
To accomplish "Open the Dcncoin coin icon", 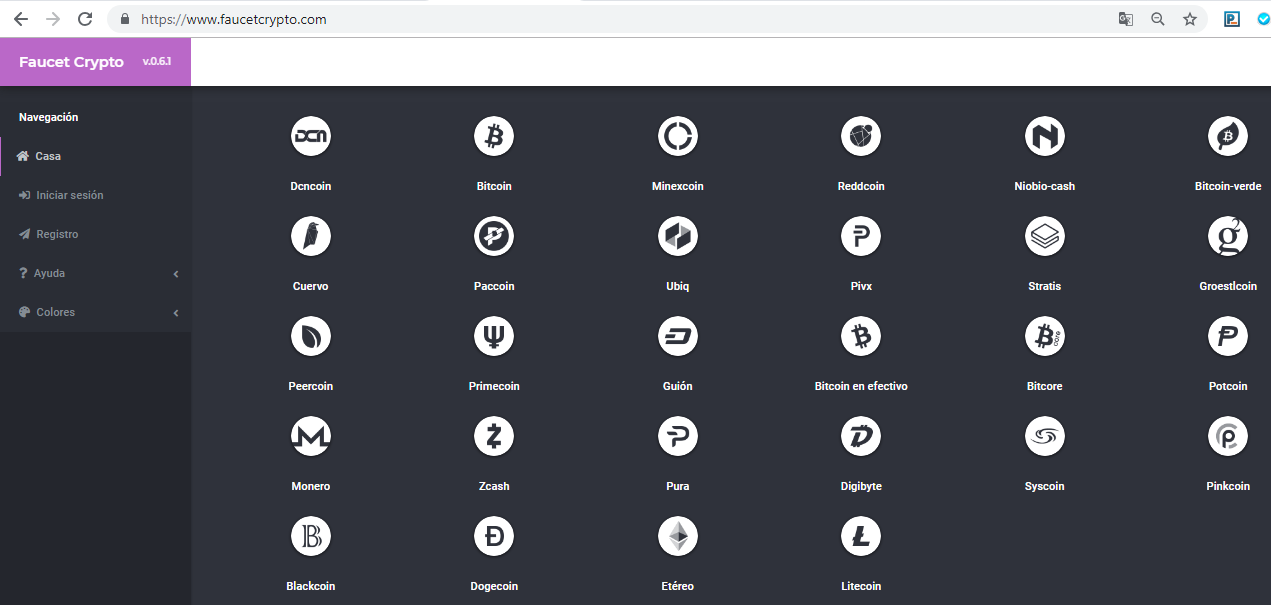I will pos(311,136).
